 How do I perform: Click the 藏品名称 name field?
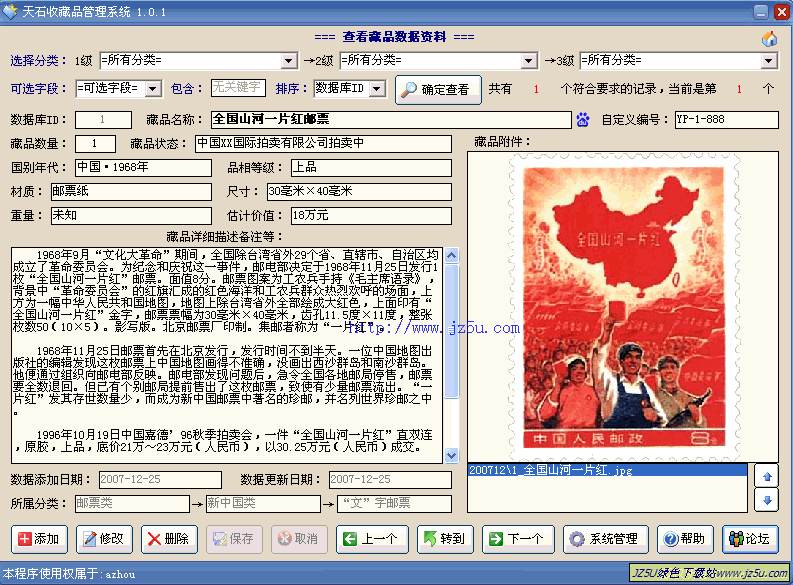point(390,119)
